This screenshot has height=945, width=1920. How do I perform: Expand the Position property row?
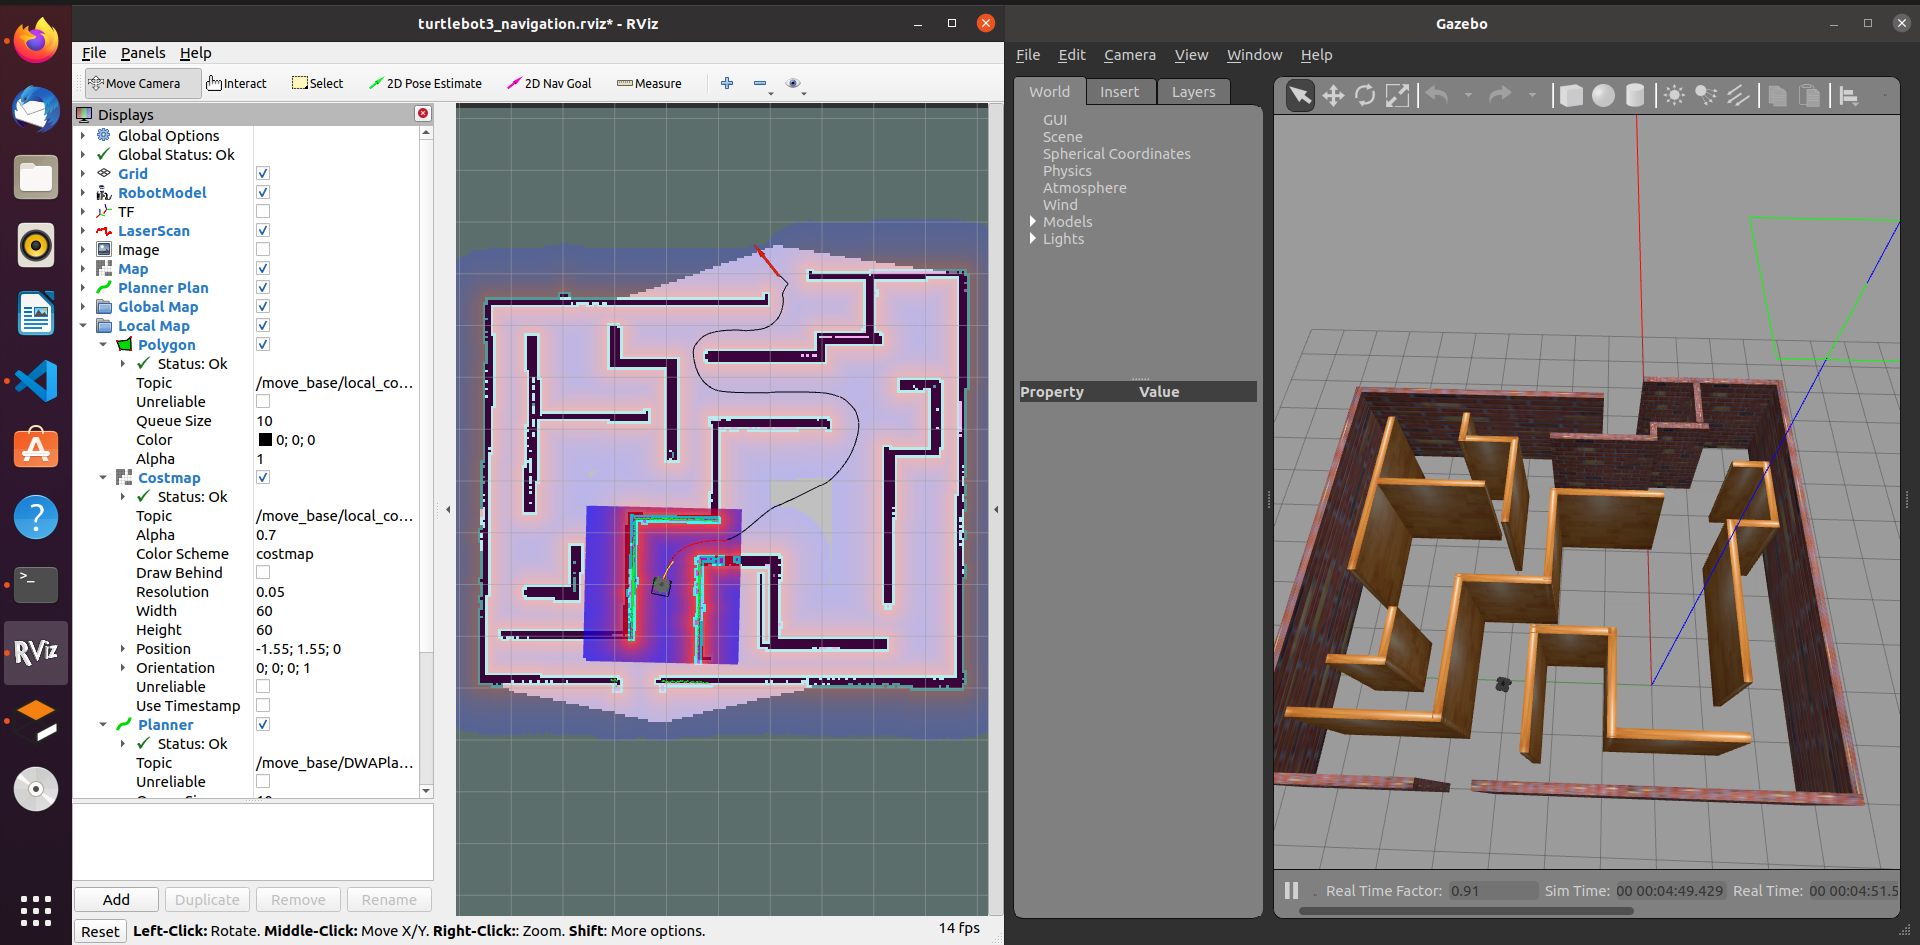tap(123, 649)
